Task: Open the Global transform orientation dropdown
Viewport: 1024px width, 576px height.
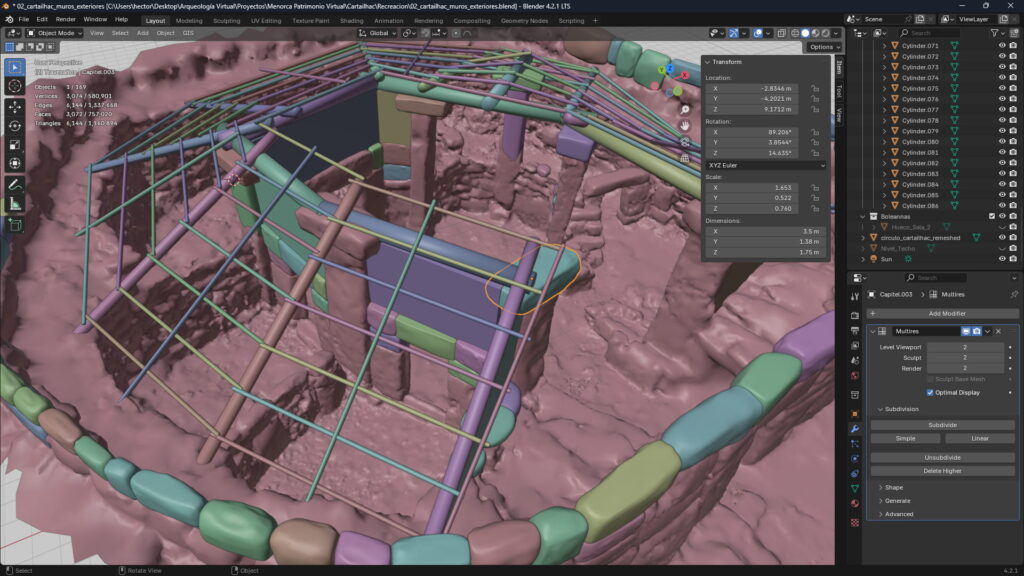Action: [377, 33]
